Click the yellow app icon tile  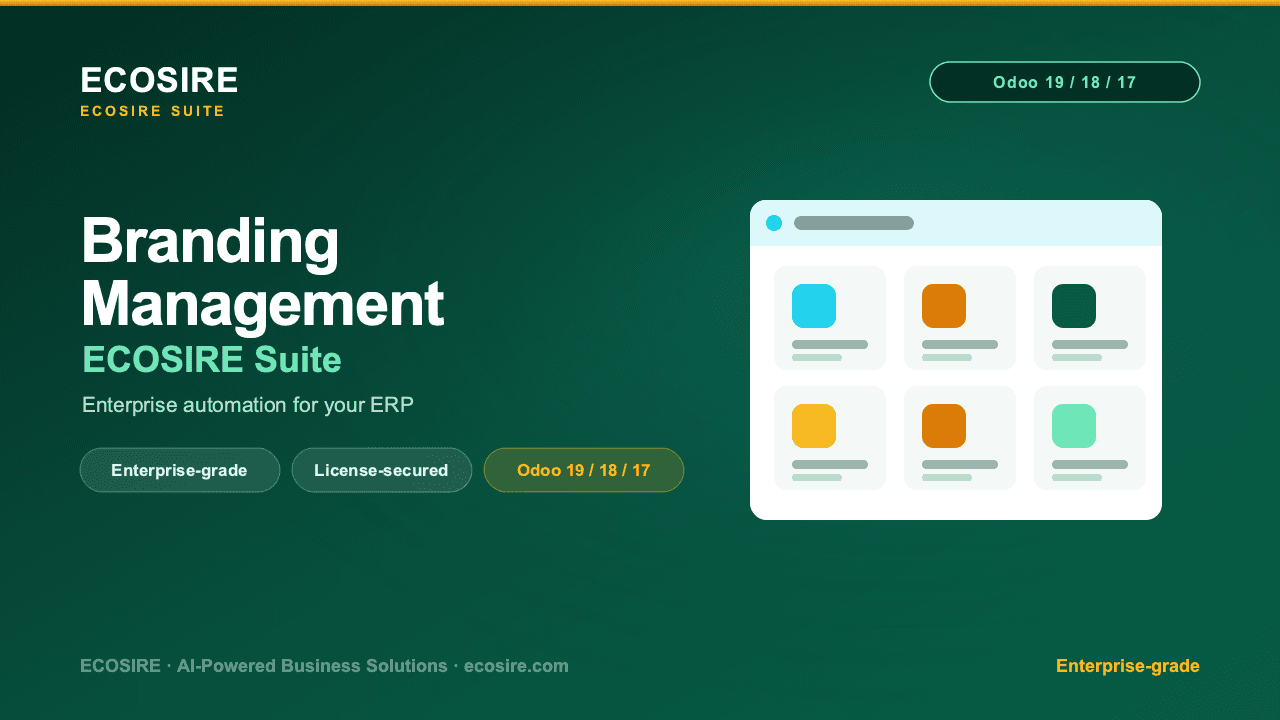point(814,426)
